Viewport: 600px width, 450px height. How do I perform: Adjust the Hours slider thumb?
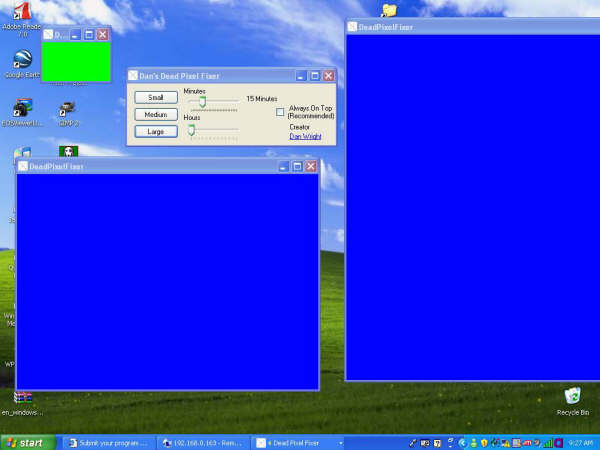(191, 130)
